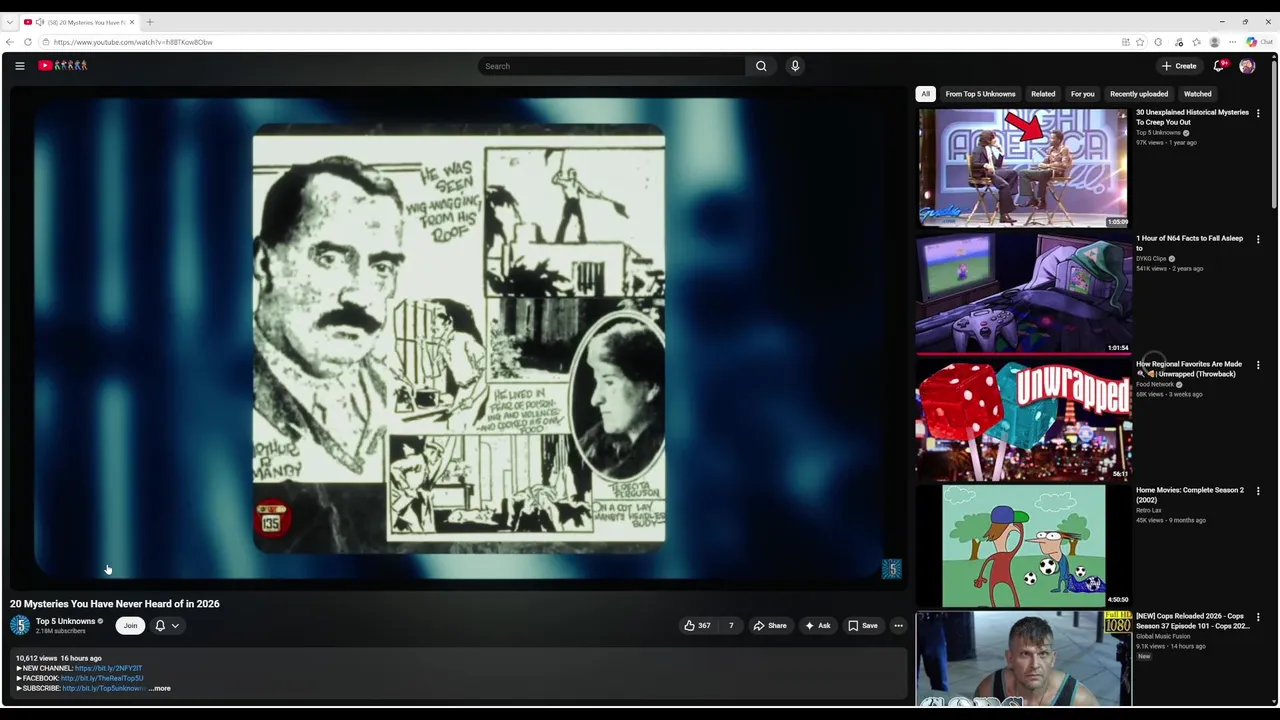Open Top 5 Unknowns channel avatar
1280x720 pixels.
pos(20,626)
